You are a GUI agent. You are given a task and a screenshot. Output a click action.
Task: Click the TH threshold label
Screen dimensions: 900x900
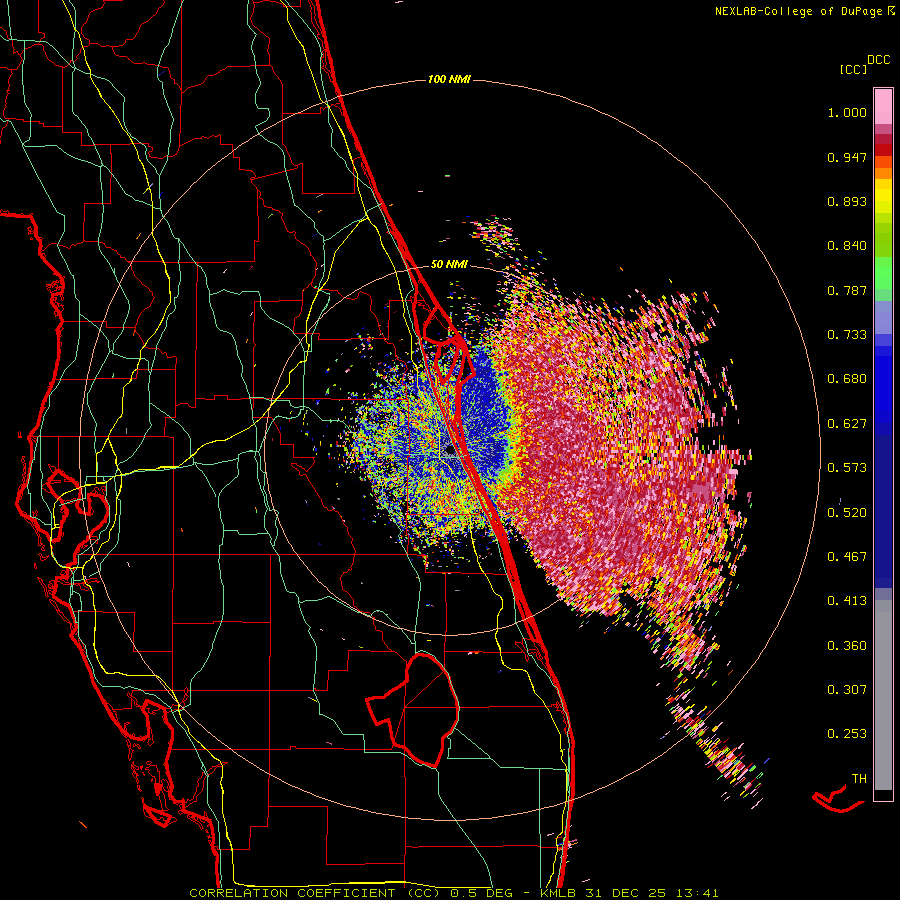(859, 779)
